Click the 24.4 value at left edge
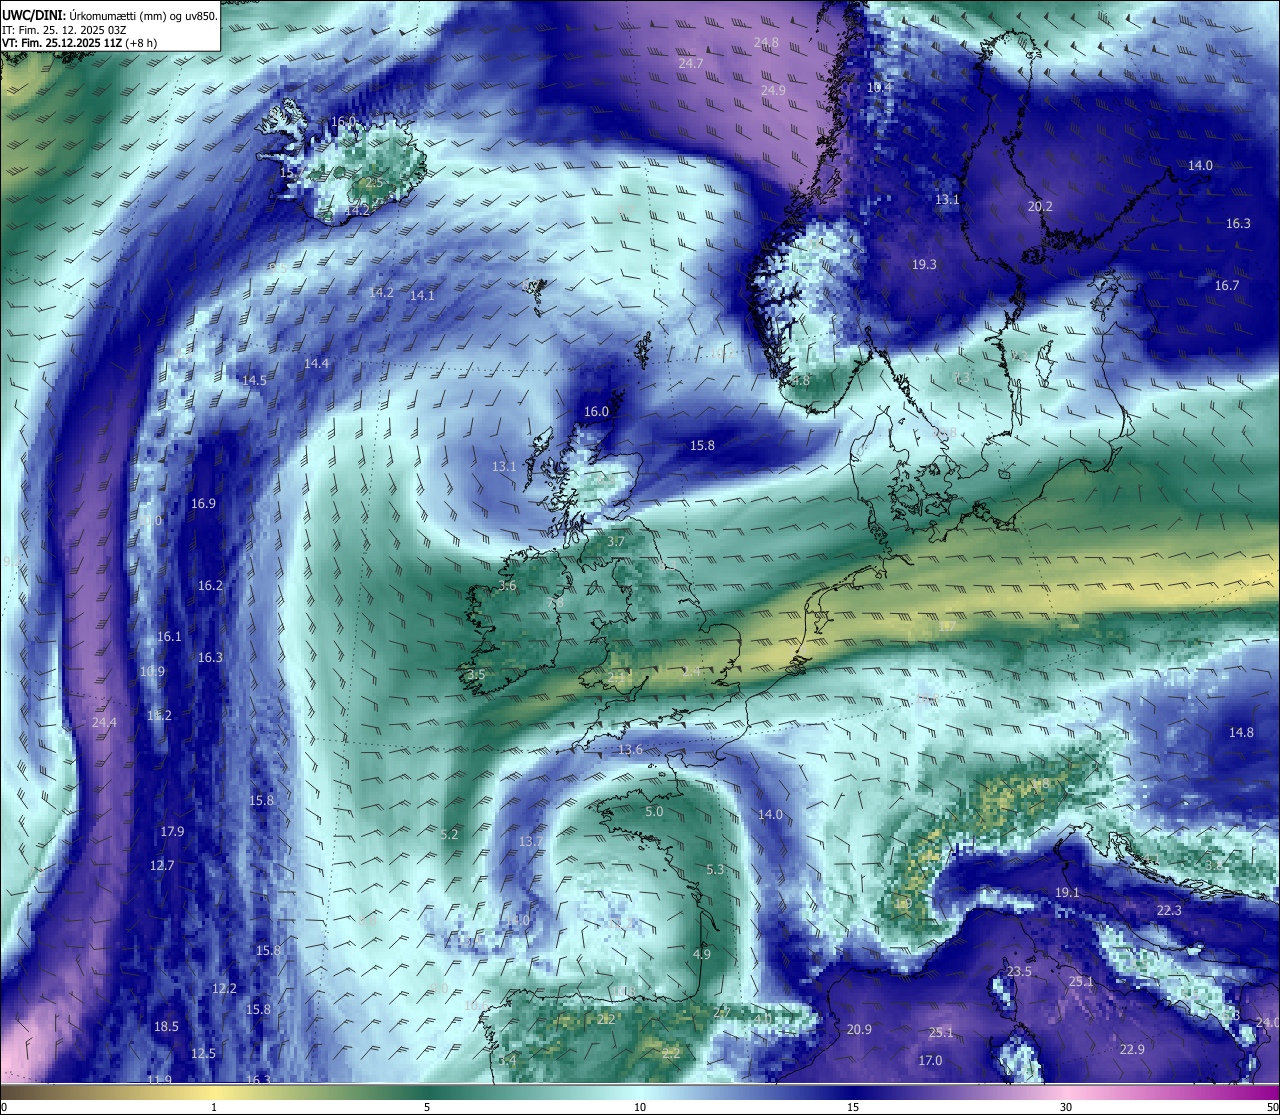Viewport: 1280px width, 1115px height. coord(104,722)
